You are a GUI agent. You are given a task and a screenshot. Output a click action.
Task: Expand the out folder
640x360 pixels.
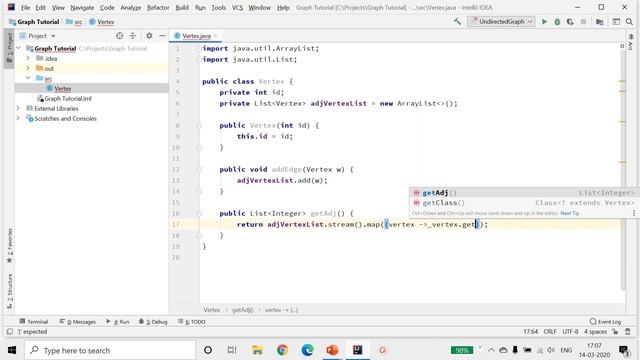[28, 68]
